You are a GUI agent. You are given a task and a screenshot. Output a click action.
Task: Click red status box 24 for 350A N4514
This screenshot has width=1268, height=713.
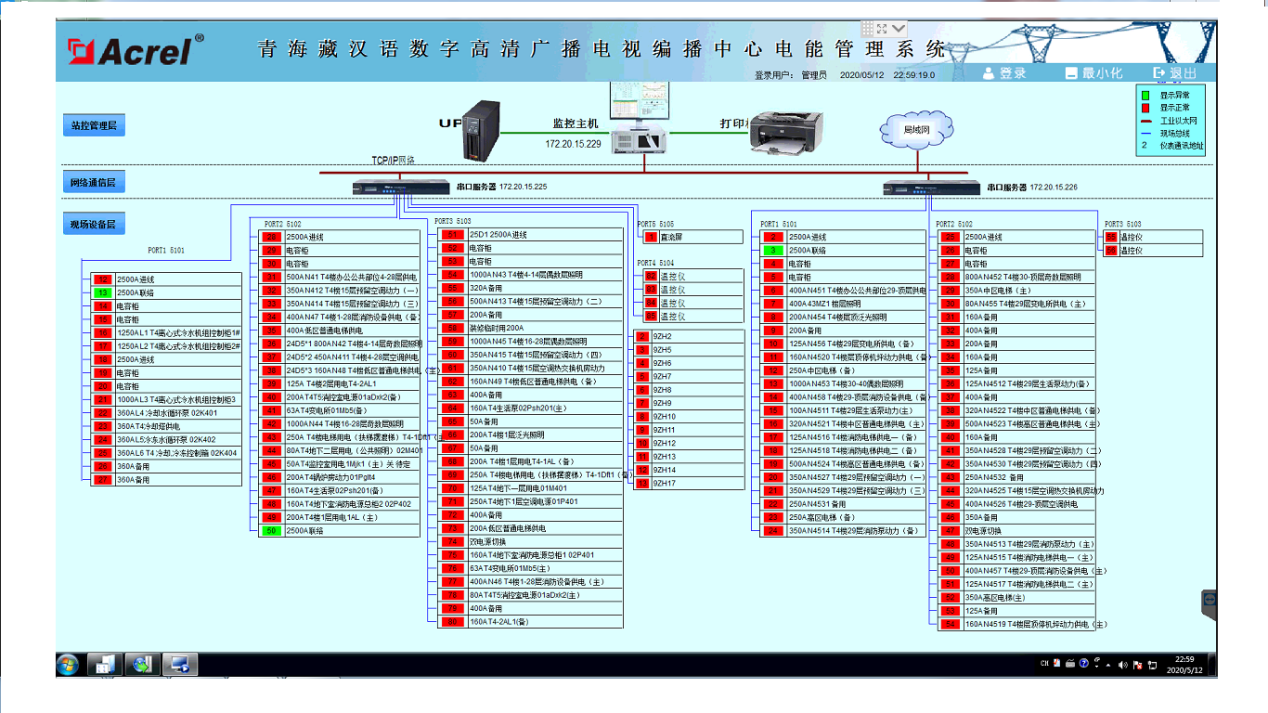point(772,531)
